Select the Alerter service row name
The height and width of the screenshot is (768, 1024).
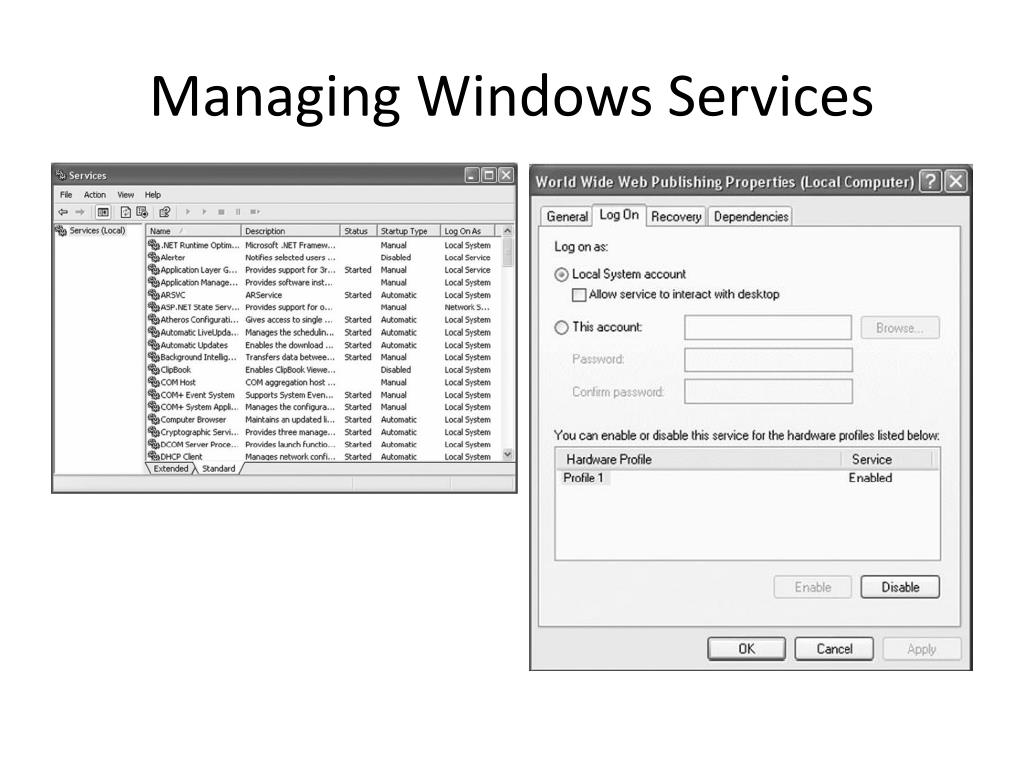173,257
